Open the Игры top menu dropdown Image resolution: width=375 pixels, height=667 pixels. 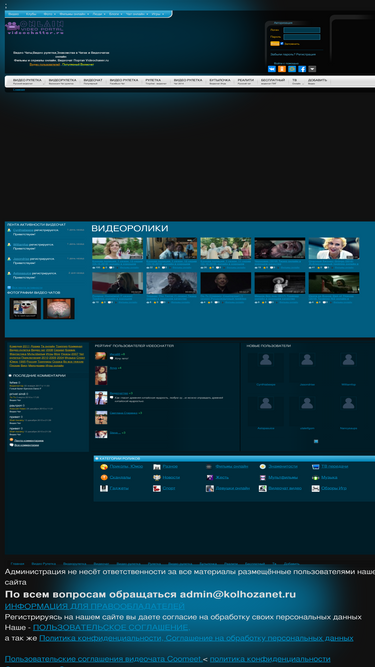click(x=158, y=14)
